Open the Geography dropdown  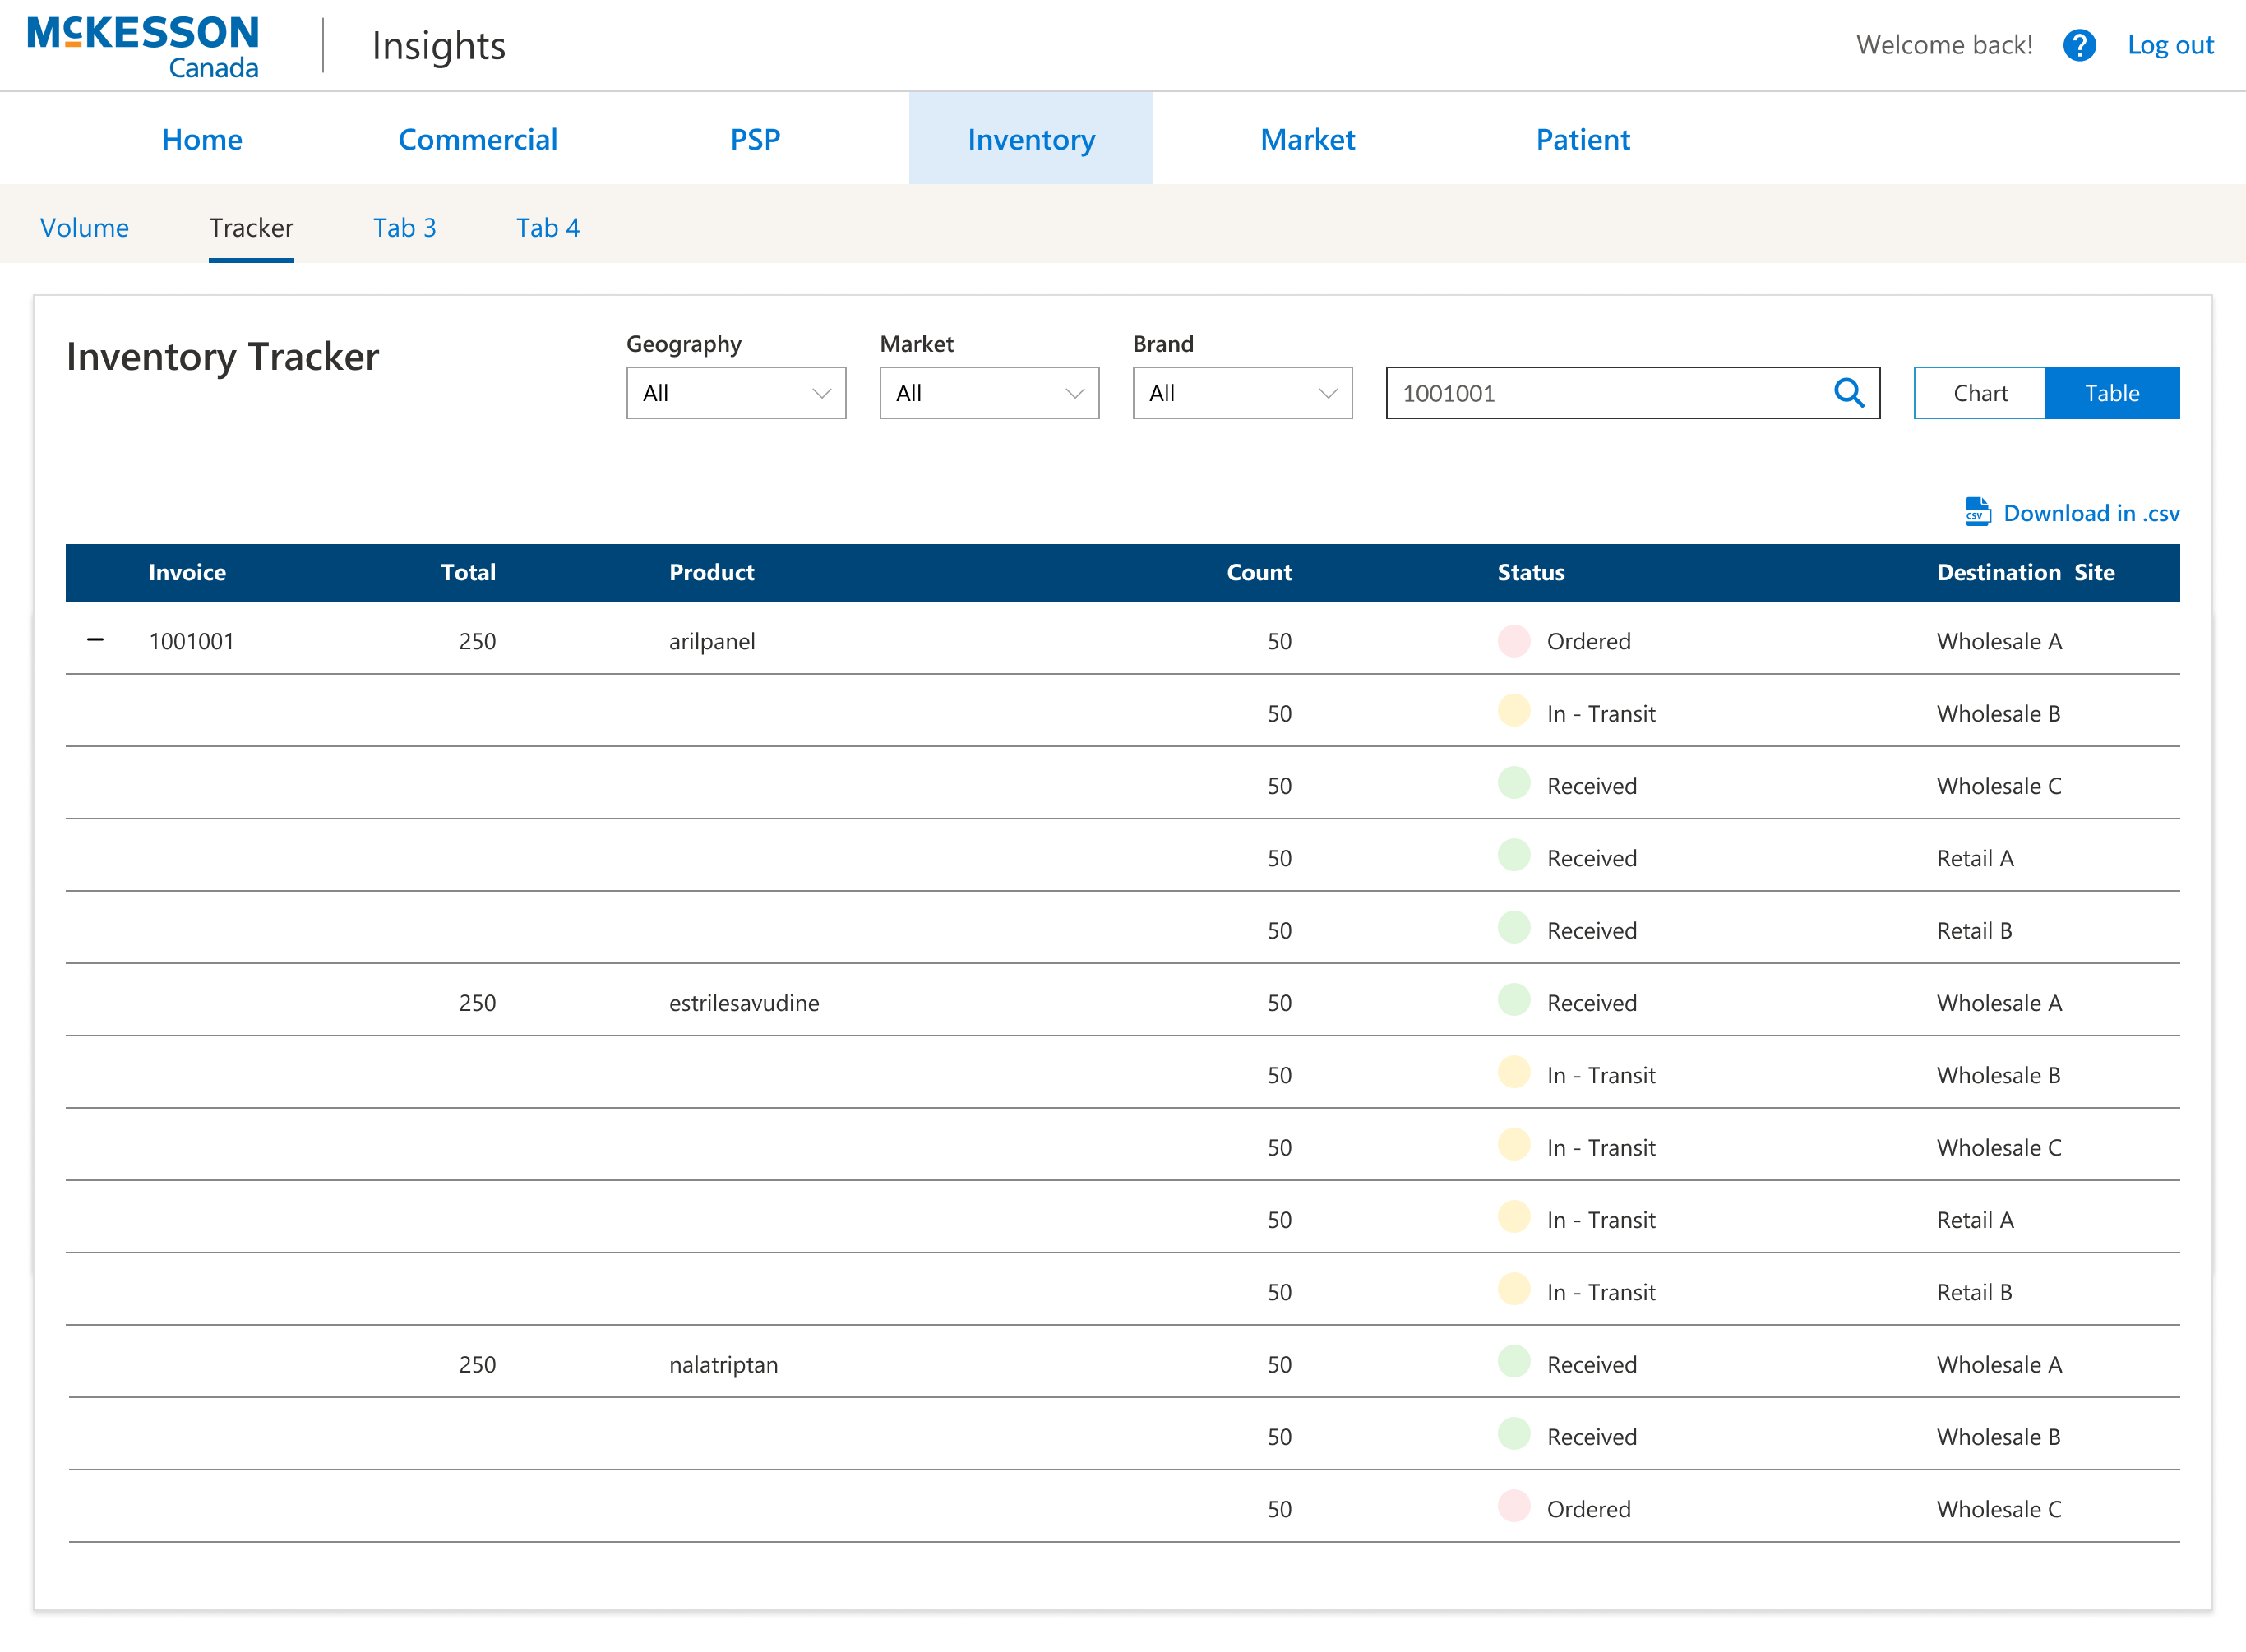pos(736,393)
